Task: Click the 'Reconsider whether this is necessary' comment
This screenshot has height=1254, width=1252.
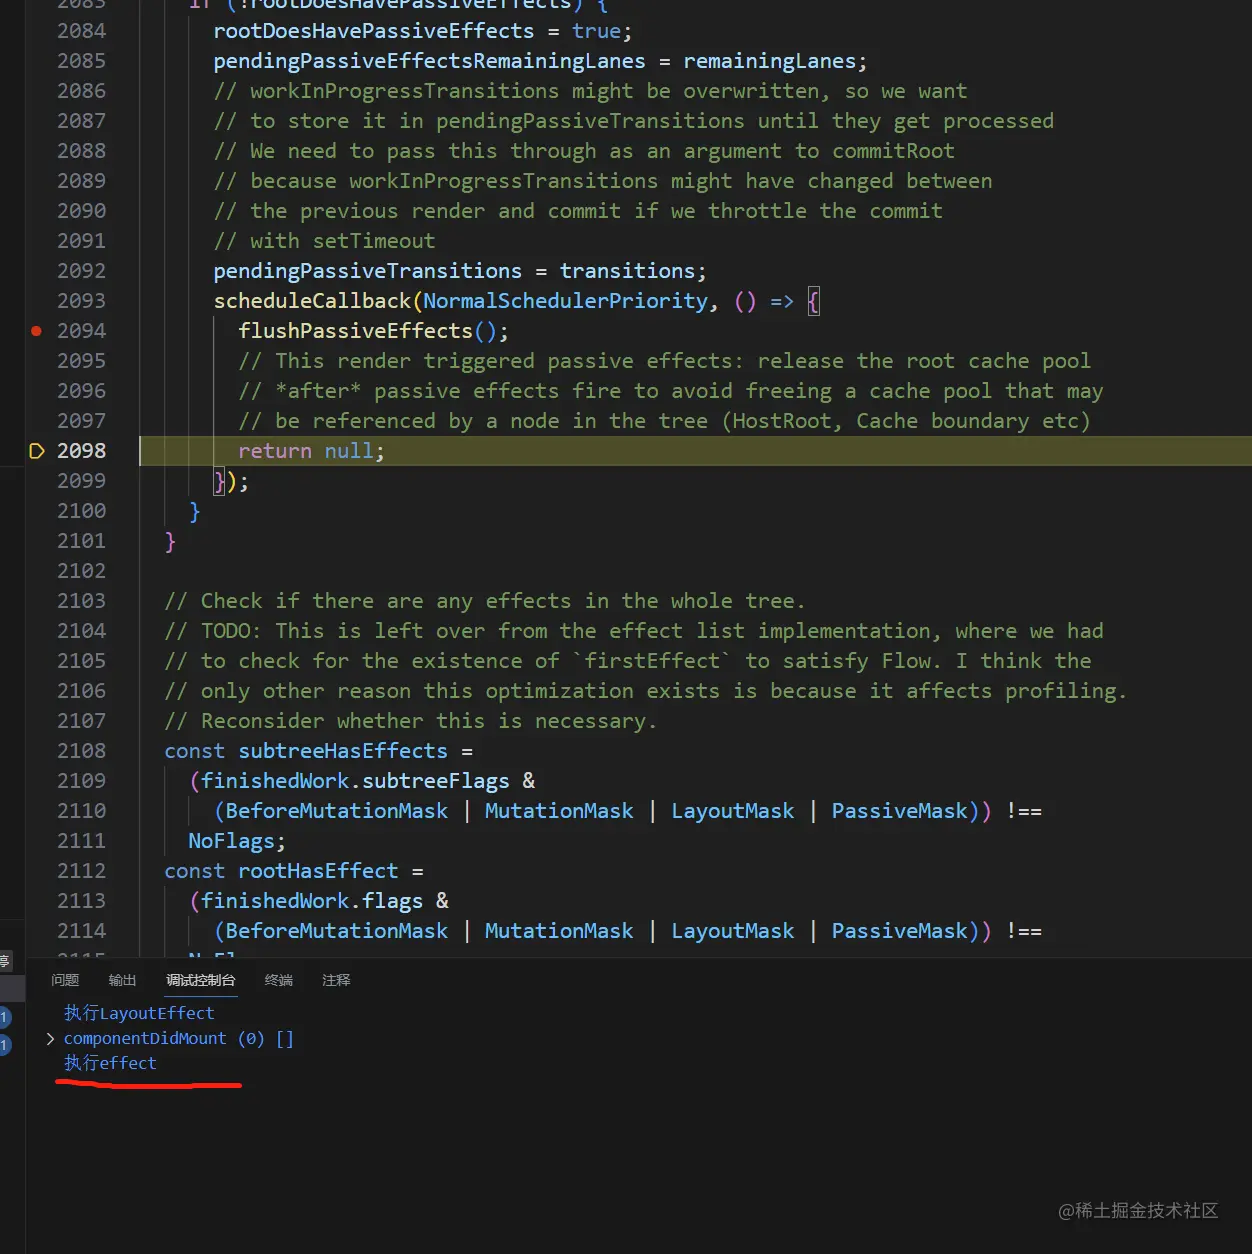Action: pos(410,721)
